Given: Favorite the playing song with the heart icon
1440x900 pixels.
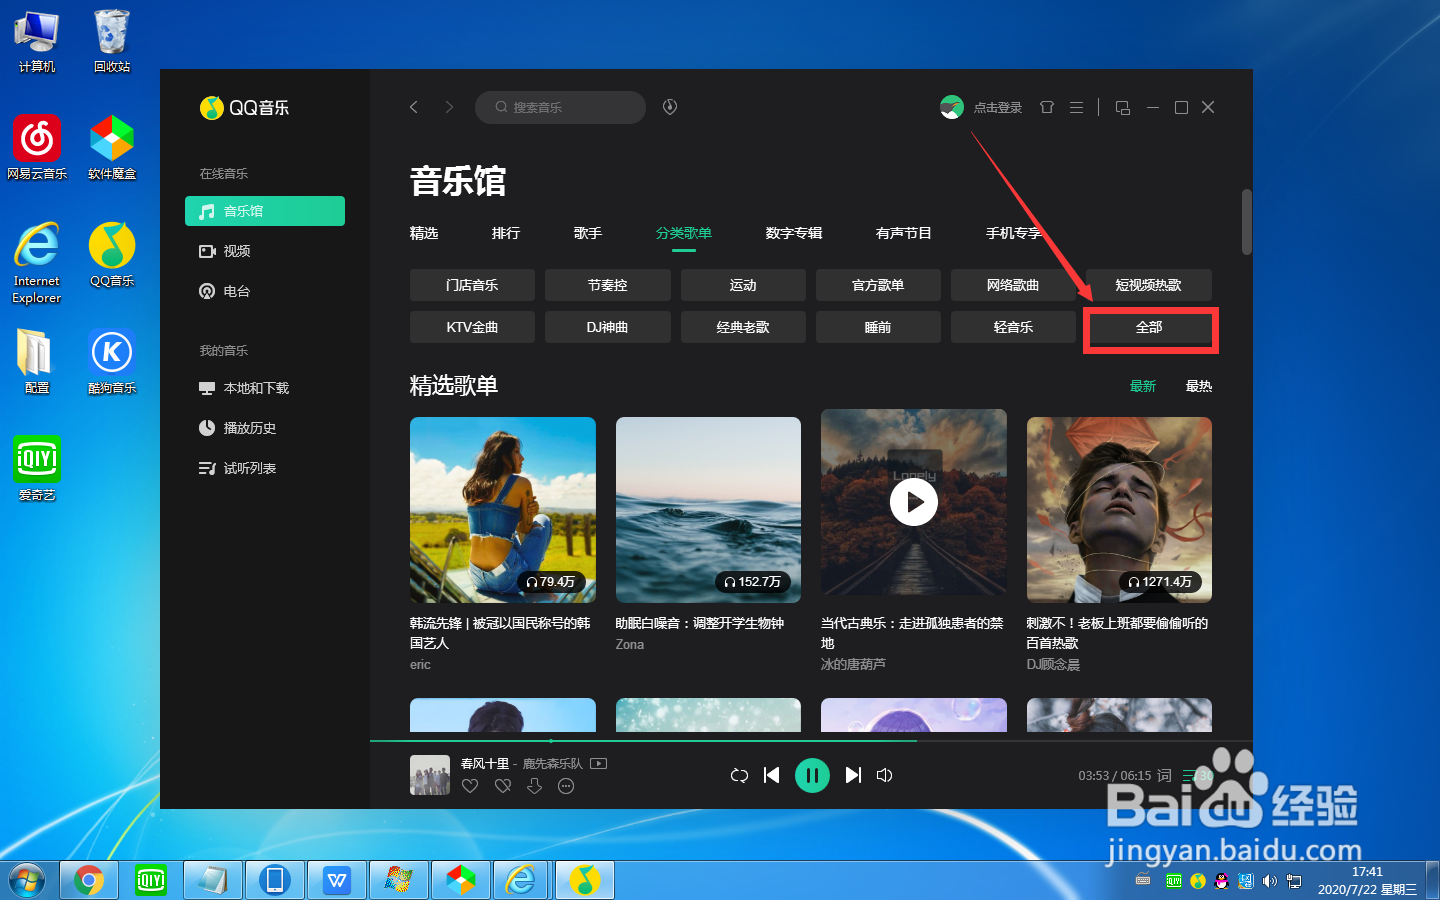Looking at the screenshot, I should [x=470, y=786].
